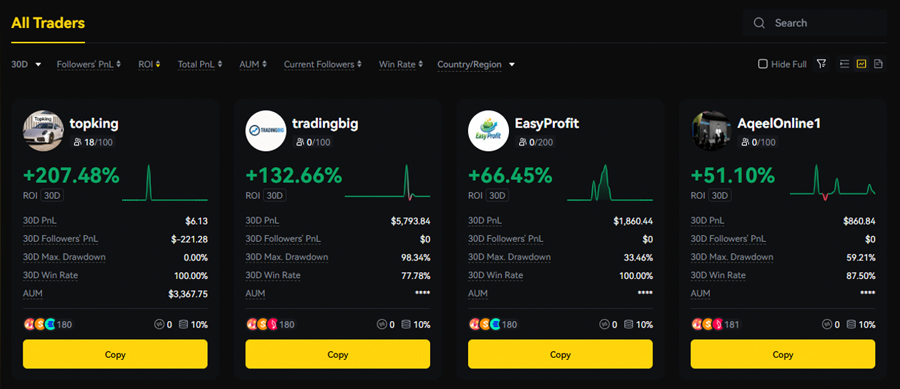The width and height of the screenshot is (900, 389).
Task: Switch to document details view icon
Action: coord(878,64)
